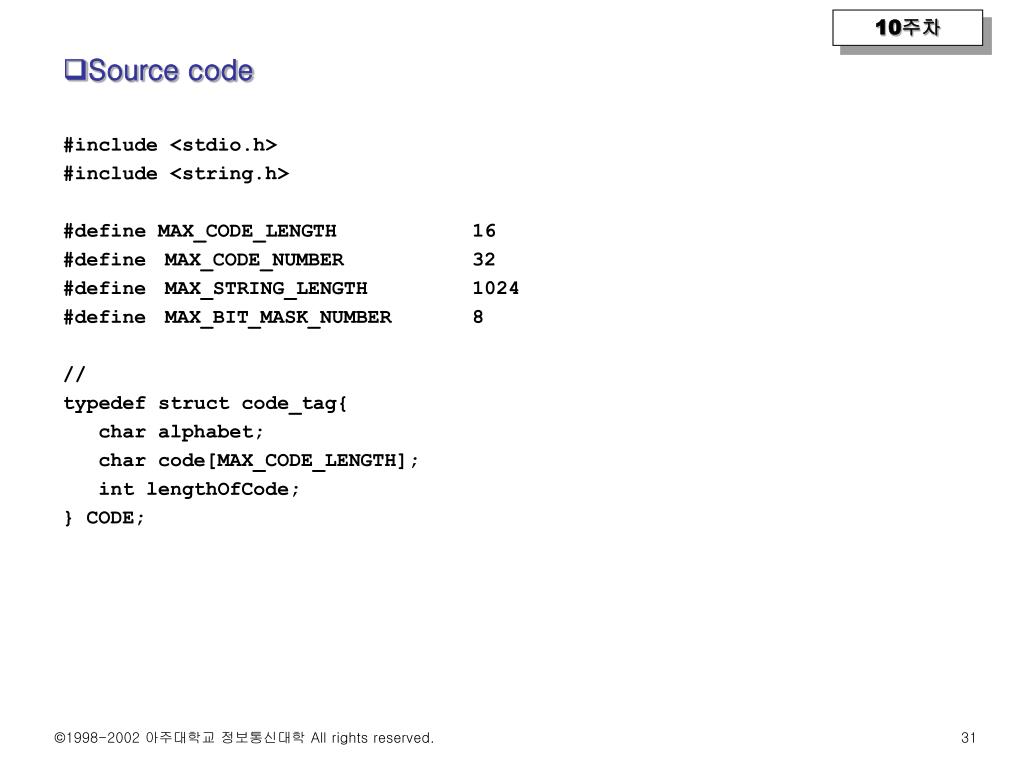Click the slide page number 31
Image resolution: width=1024 pixels, height=768 pixels.
(x=968, y=738)
